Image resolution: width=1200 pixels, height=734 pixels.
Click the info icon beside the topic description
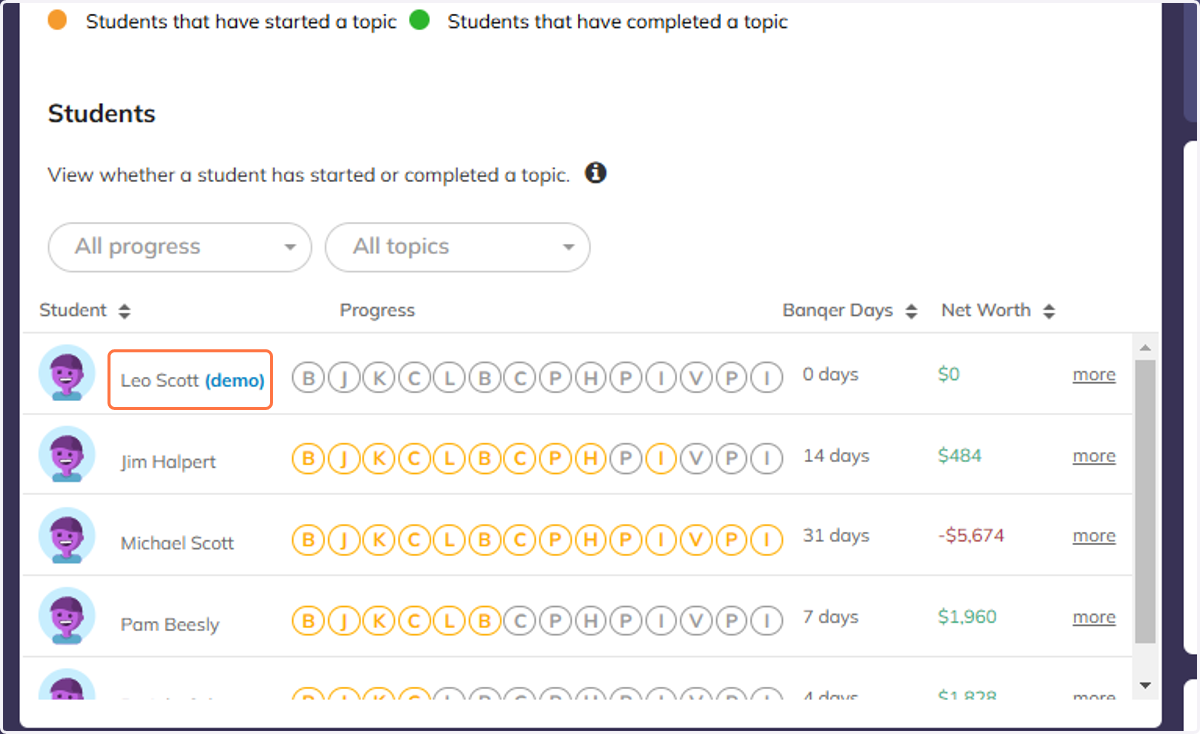click(x=596, y=173)
